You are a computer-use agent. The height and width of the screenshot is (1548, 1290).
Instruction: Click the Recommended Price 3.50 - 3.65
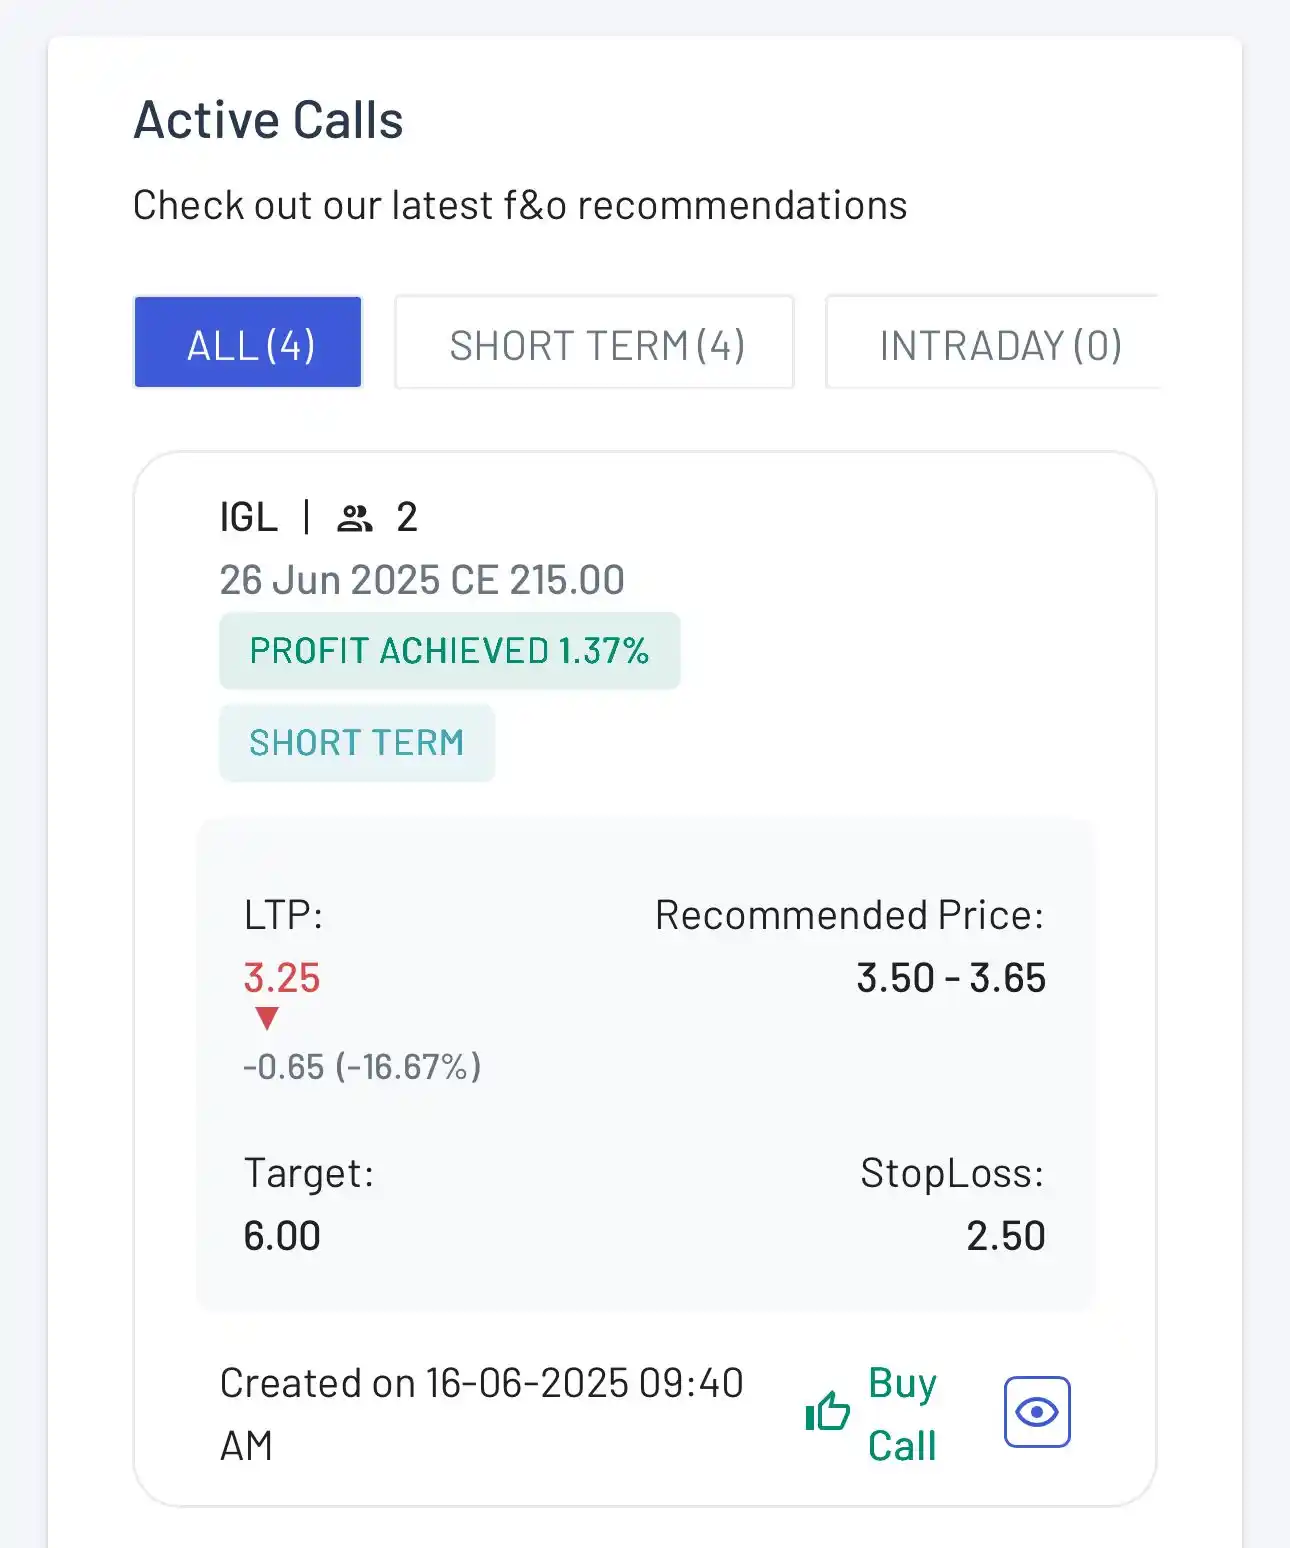click(x=951, y=978)
